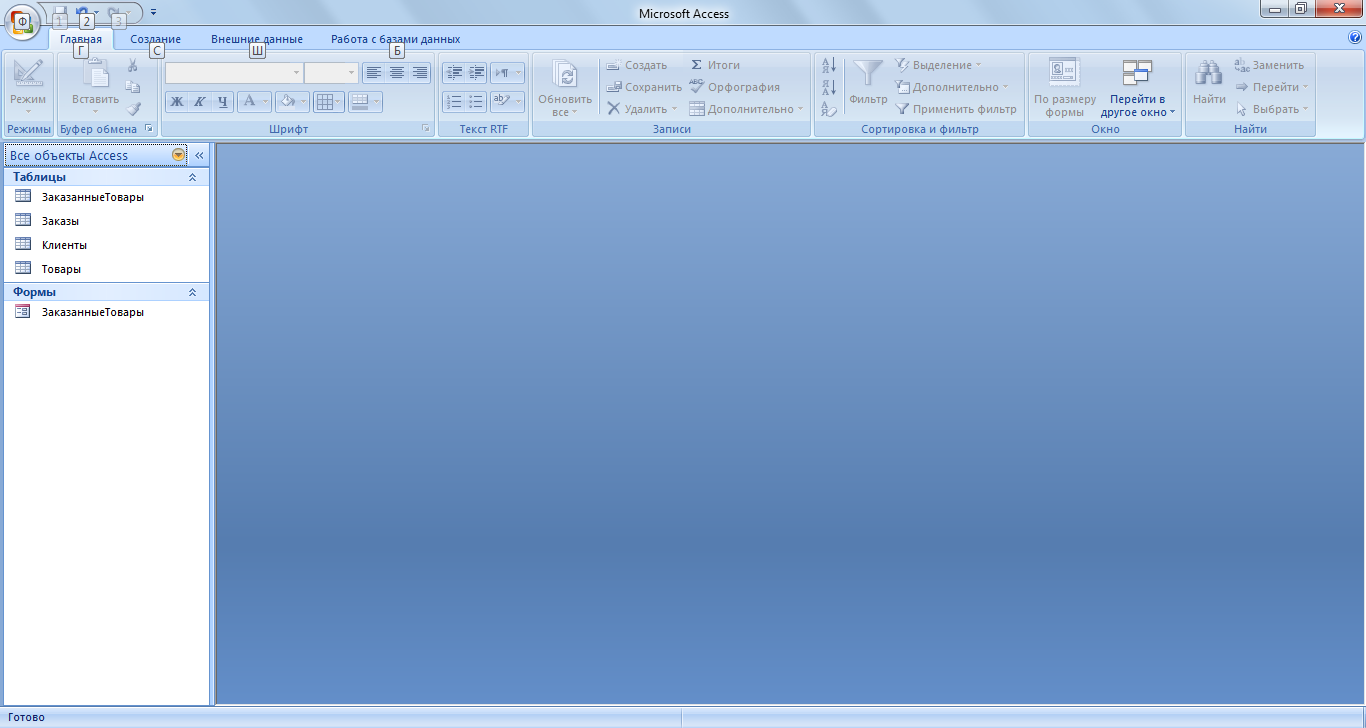Open the Внешние данные ribbon tab
The image size is (1366, 728).
(x=257, y=39)
